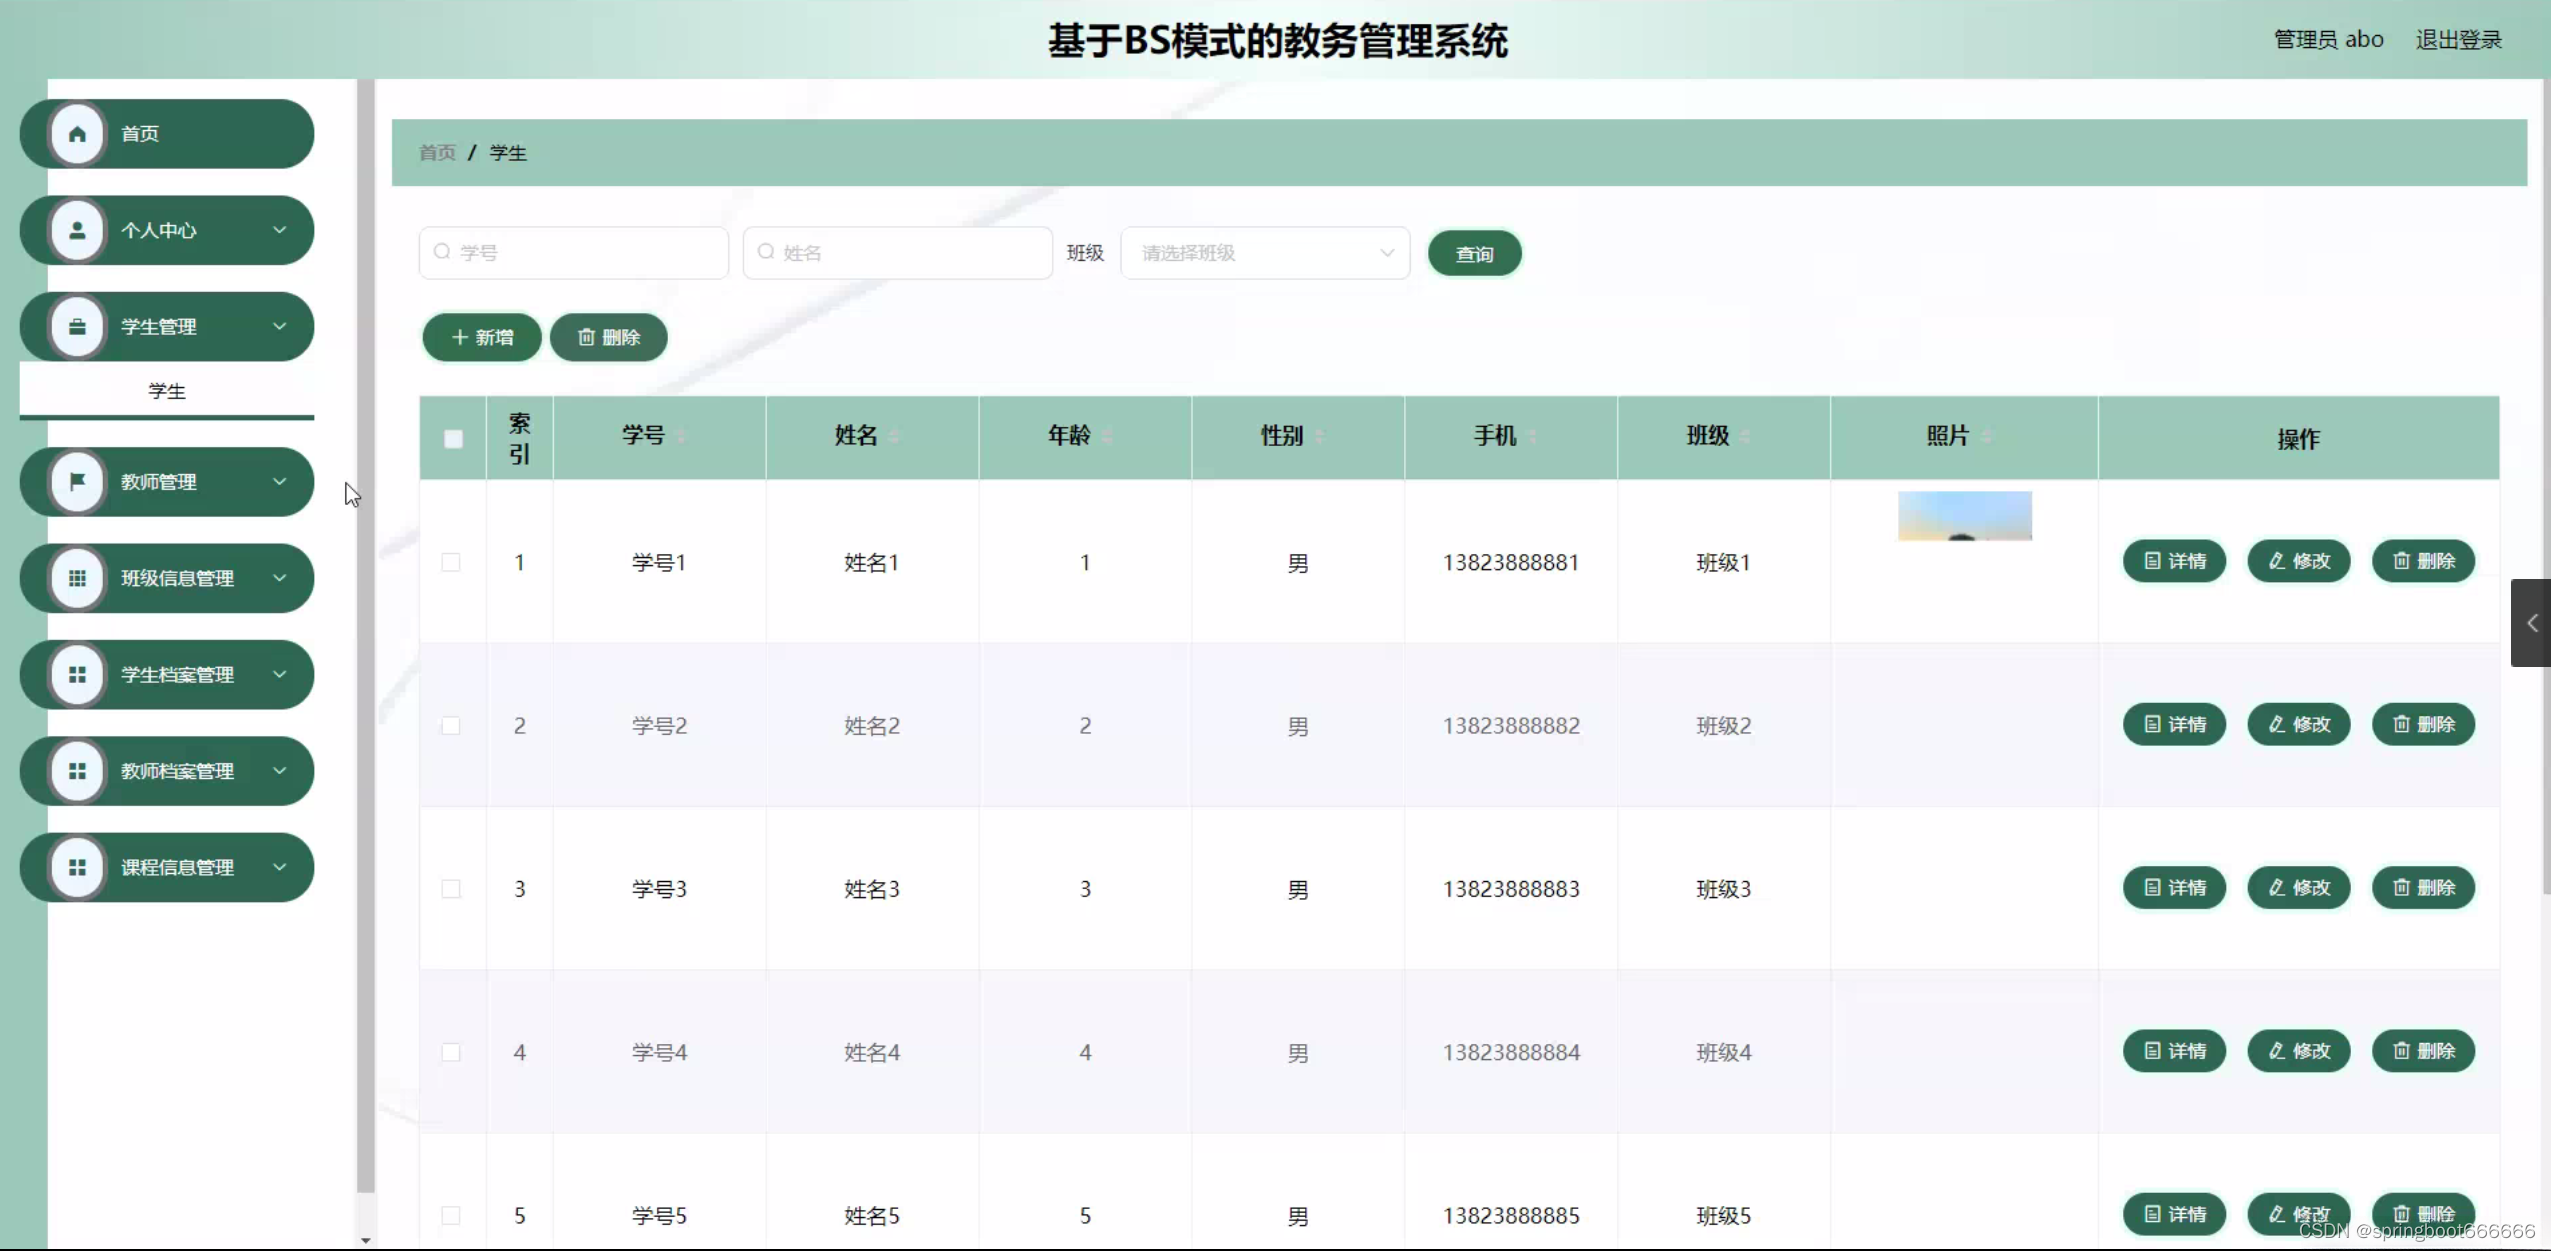2551x1251 pixels.
Task: Click the icon beside 课程信息管理
Action: 77,868
